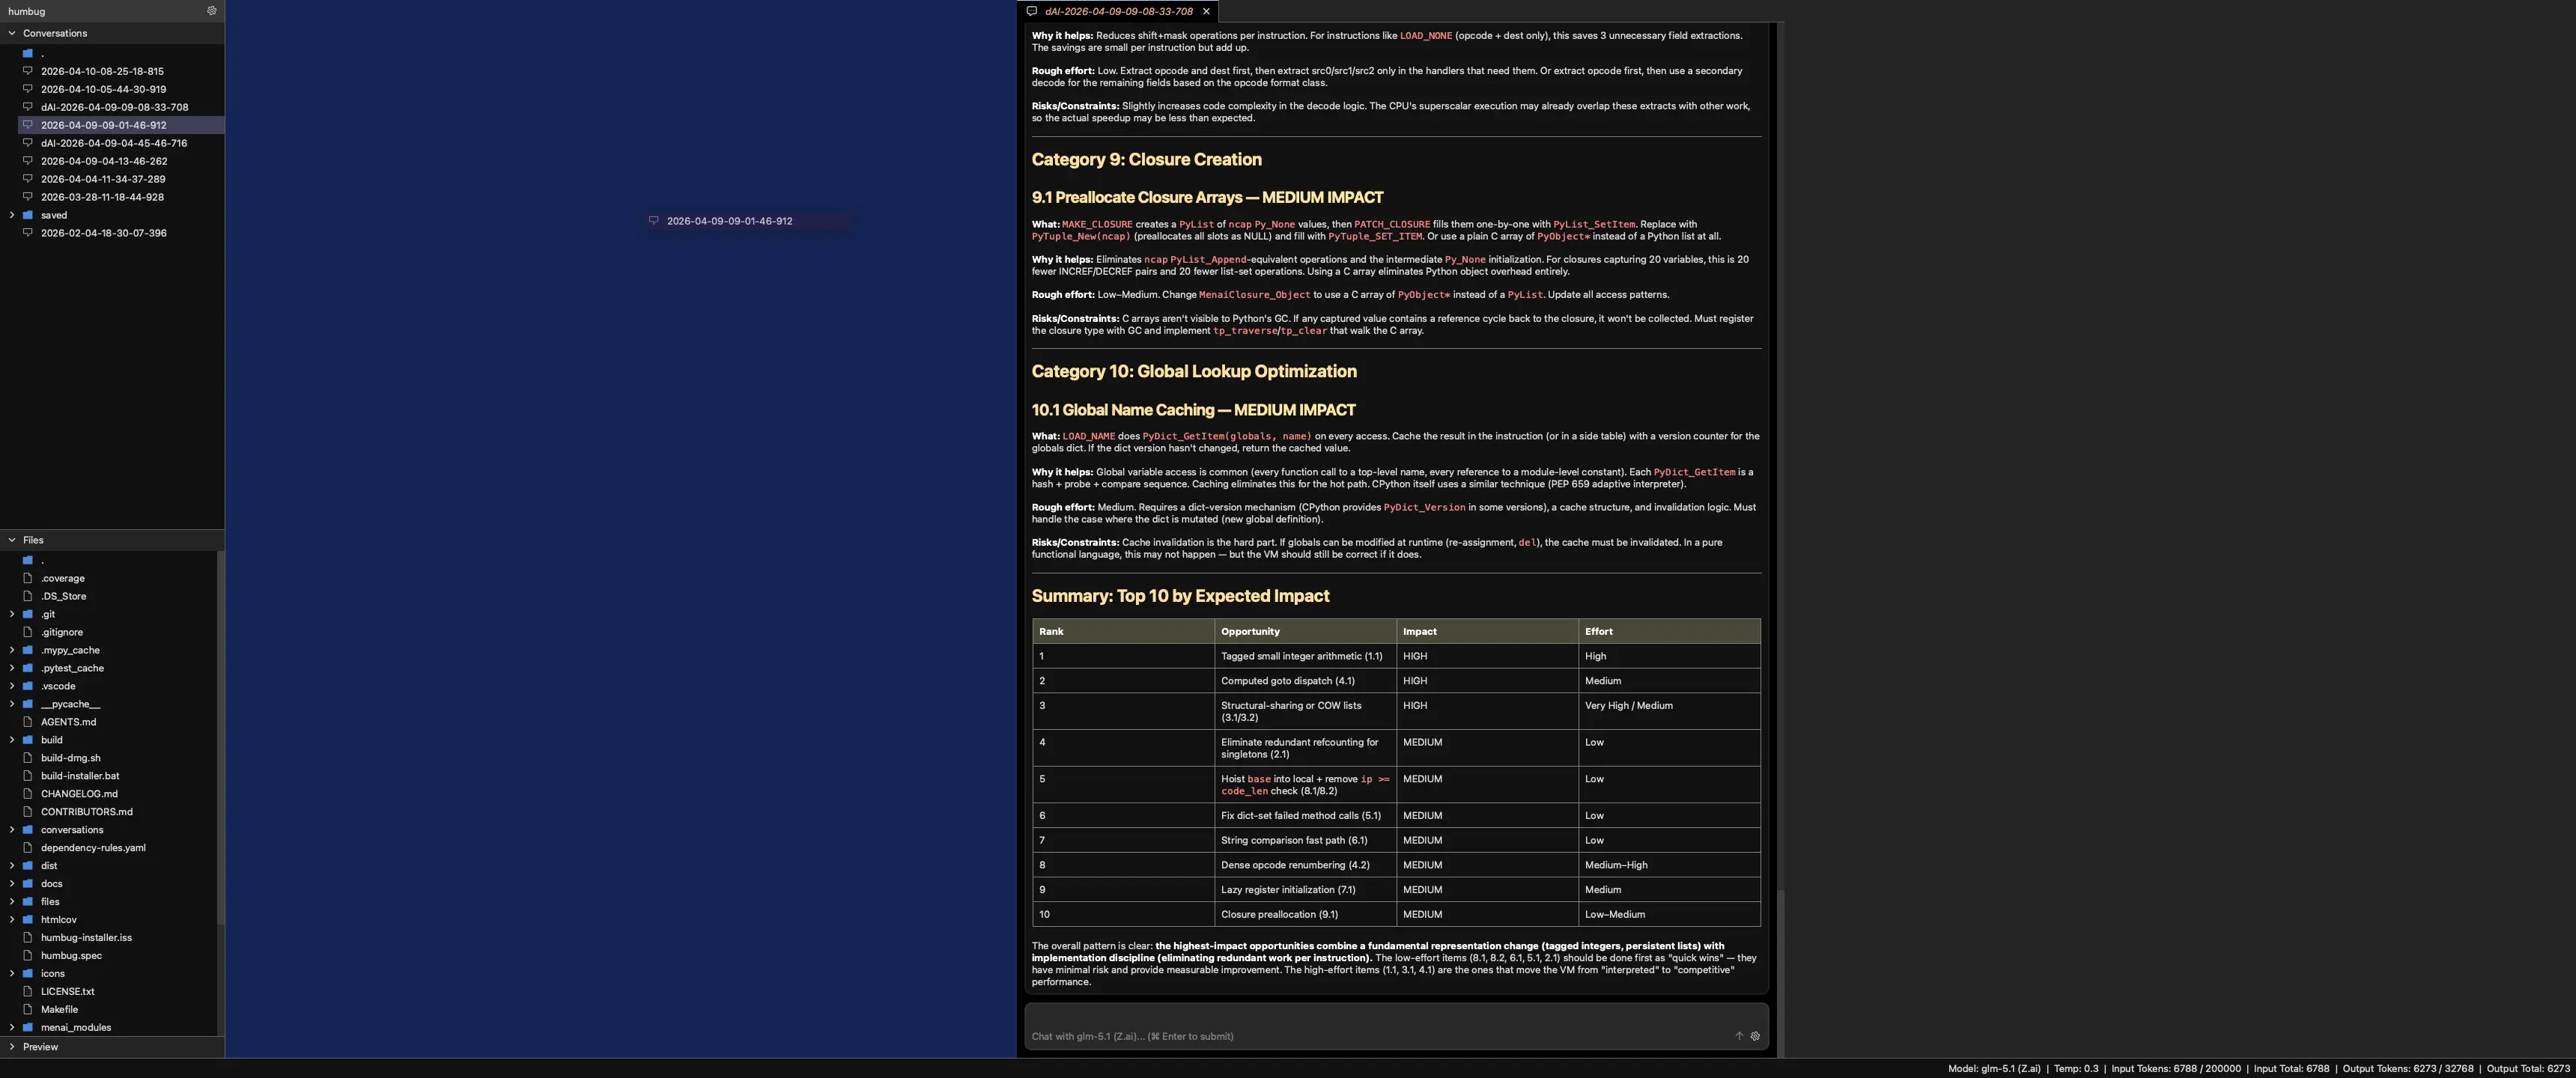This screenshot has height=1078, width=2576.
Task: Close the dAI-2026-04-09-09-08-33-708 tab
Action: click(x=1206, y=11)
